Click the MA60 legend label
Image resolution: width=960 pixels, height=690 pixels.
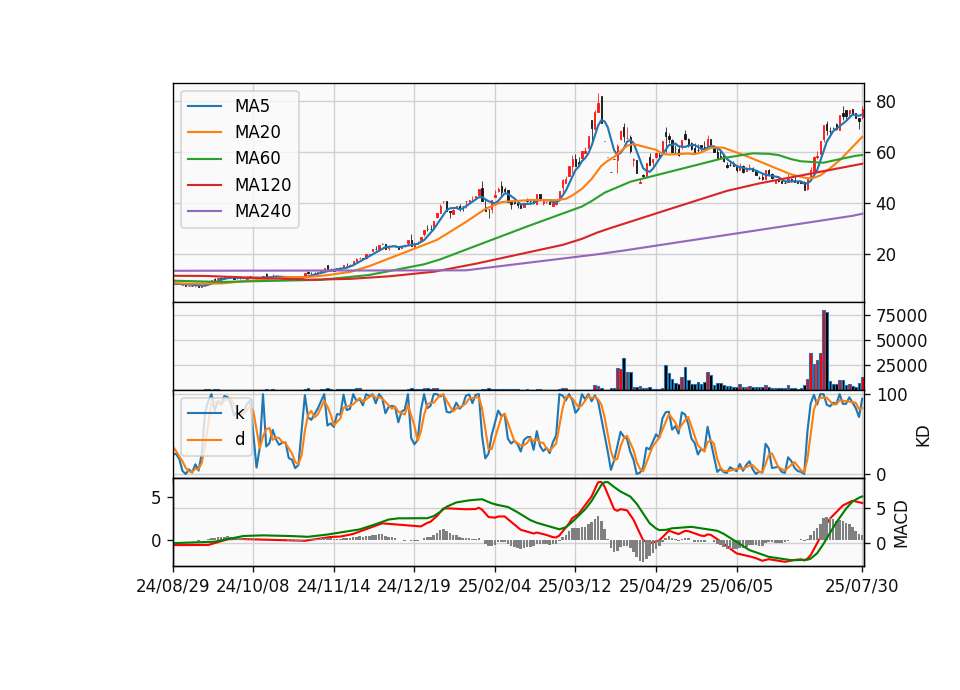click(257, 159)
